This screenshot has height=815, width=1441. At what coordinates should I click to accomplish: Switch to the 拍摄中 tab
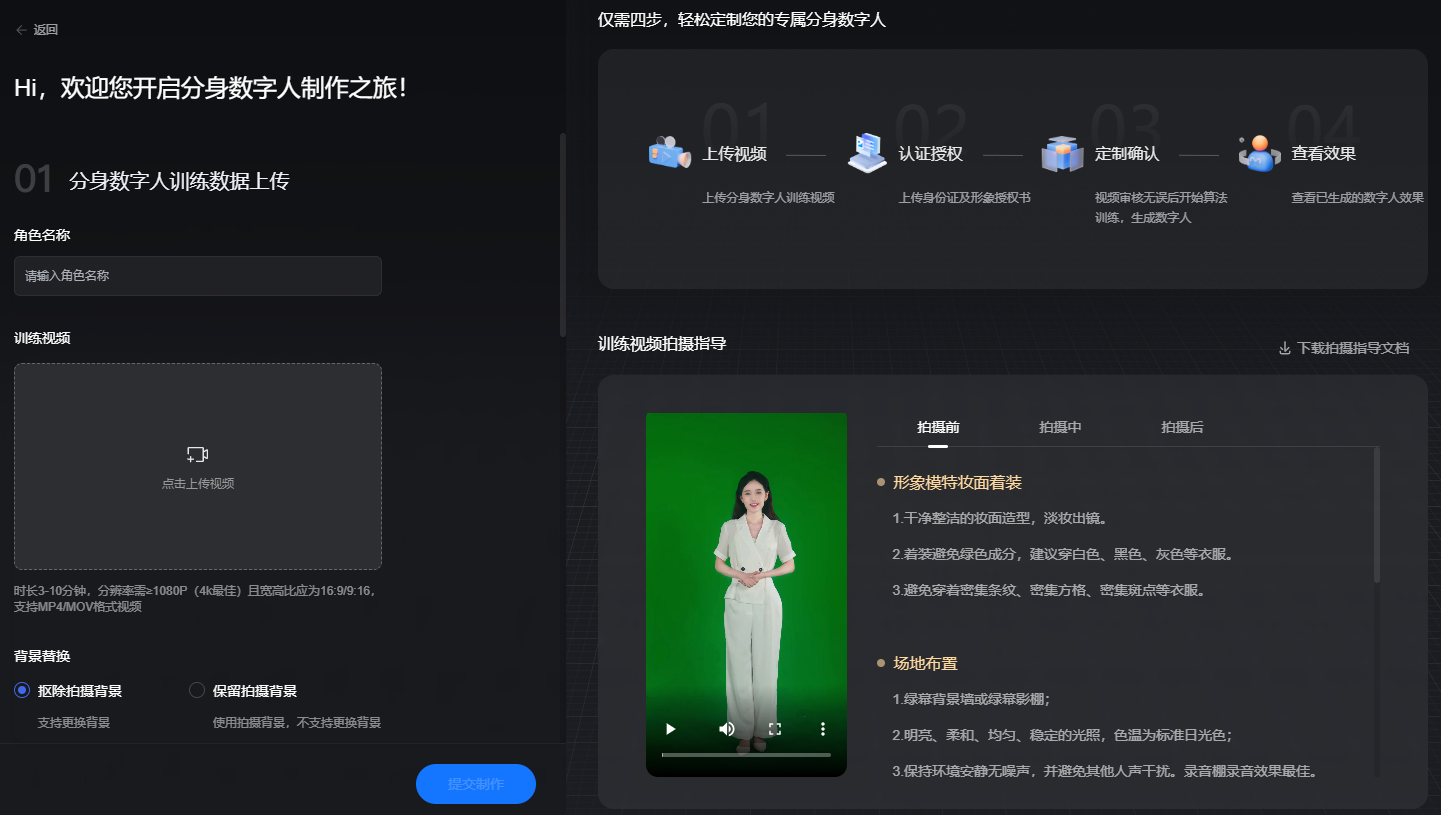[x=1060, y=427]
